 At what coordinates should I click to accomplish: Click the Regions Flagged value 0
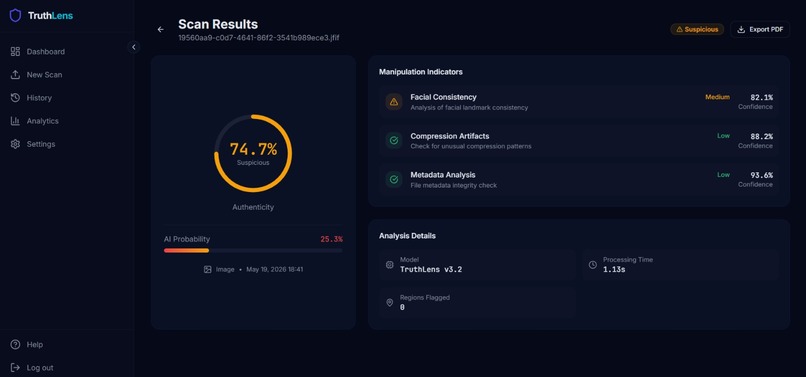pos(402,308)
